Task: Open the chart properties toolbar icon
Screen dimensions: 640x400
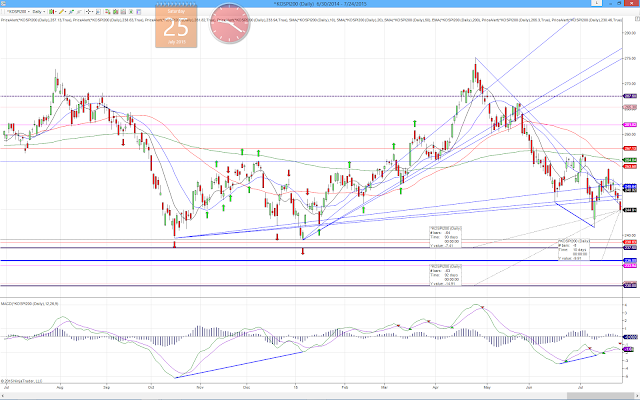Action: (138, 12)
